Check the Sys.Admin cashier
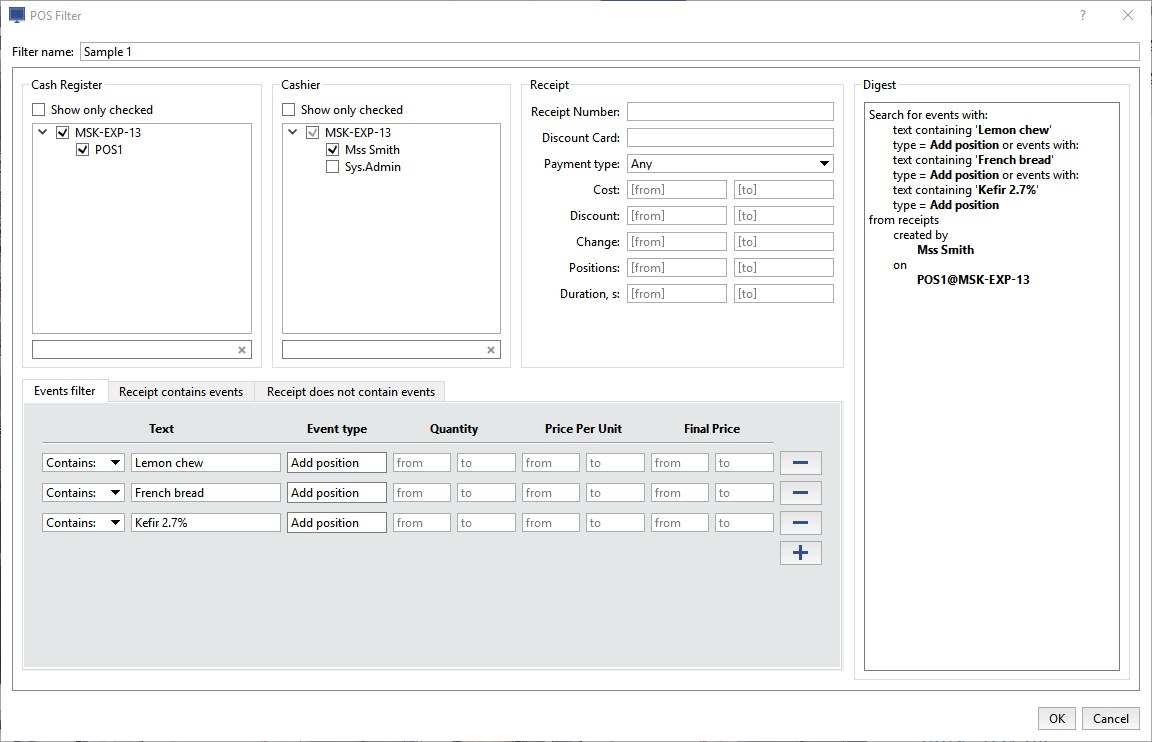The width and height of the screenshot is (1152, 742). click(332, 167)
